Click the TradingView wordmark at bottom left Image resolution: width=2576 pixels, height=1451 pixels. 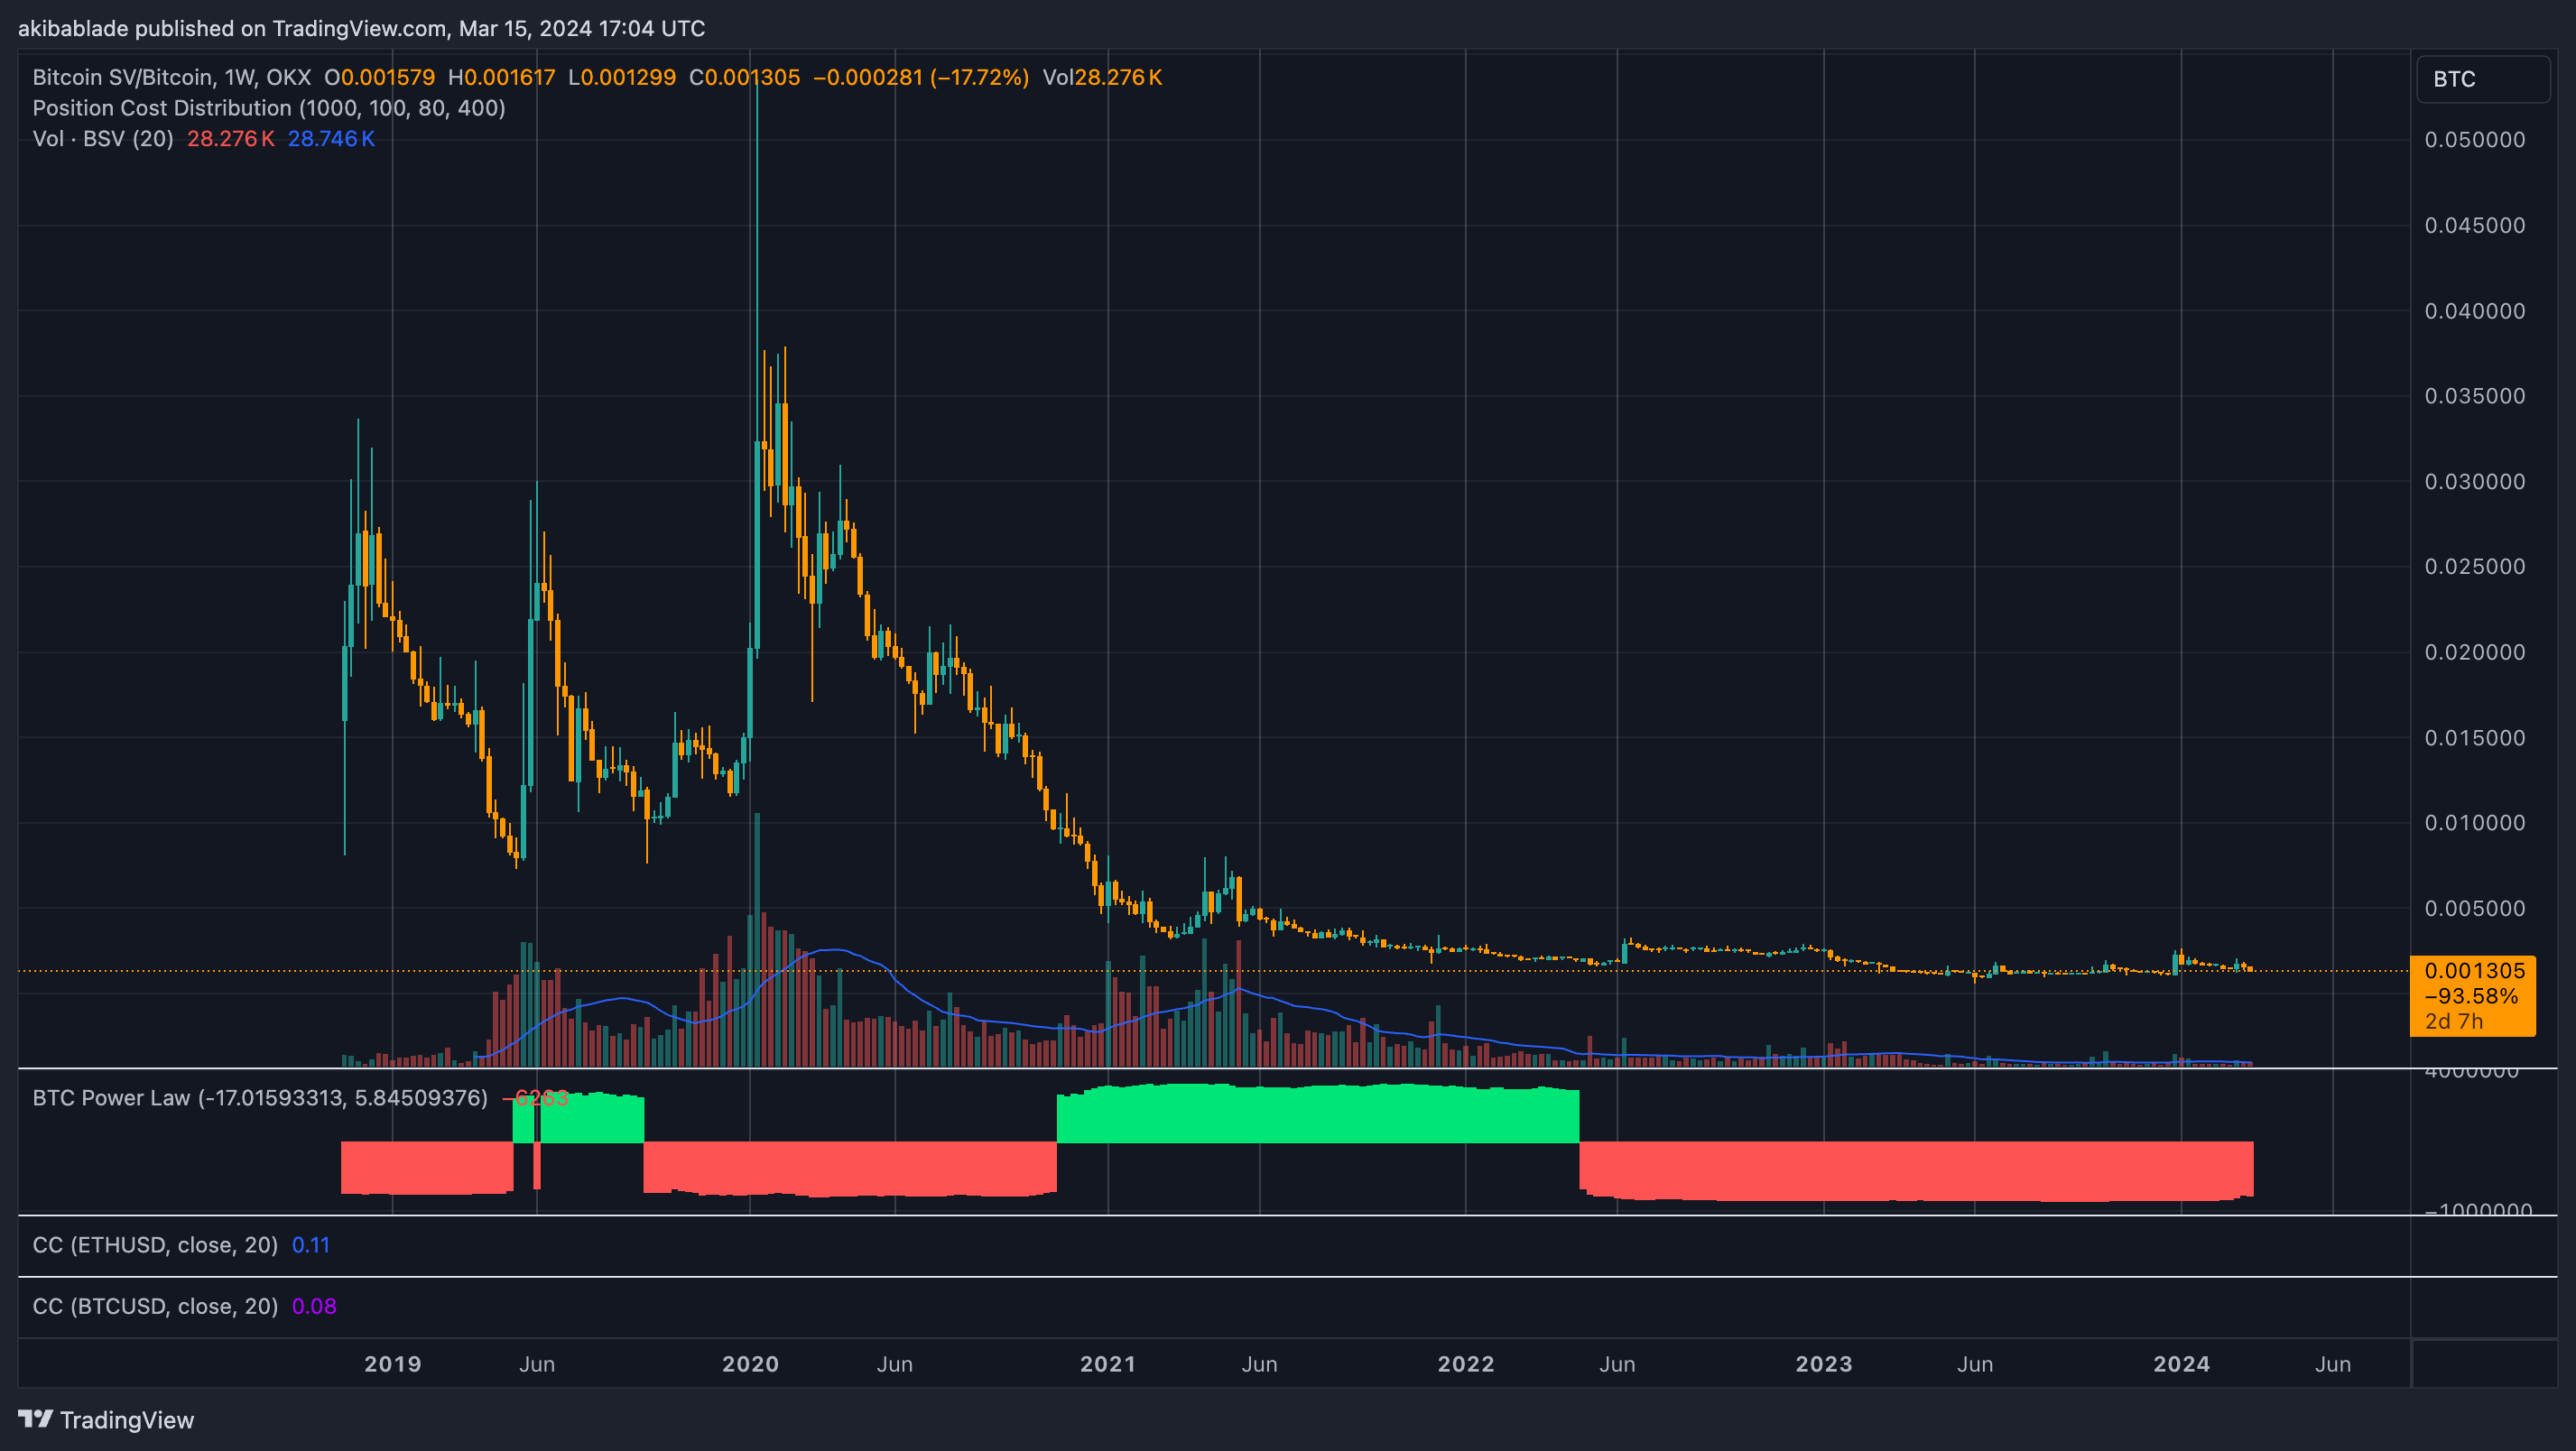click(127, 1420)
